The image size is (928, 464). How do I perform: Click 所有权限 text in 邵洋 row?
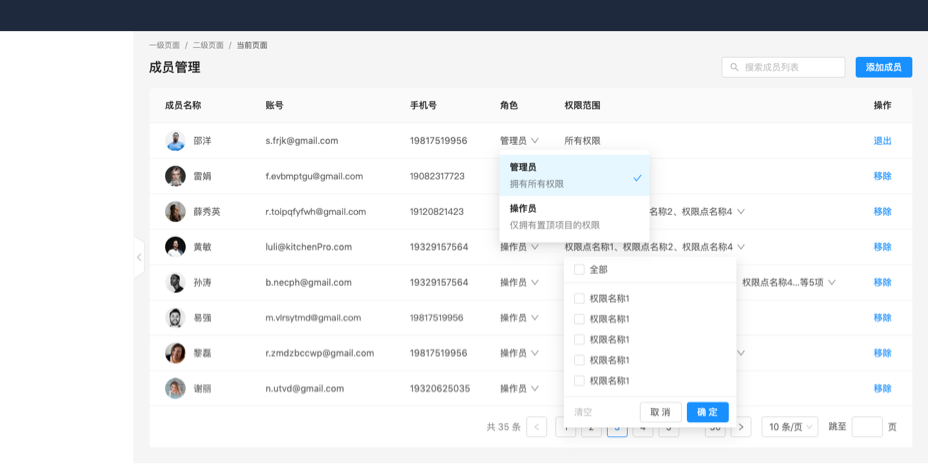click(x=582, y=141)
